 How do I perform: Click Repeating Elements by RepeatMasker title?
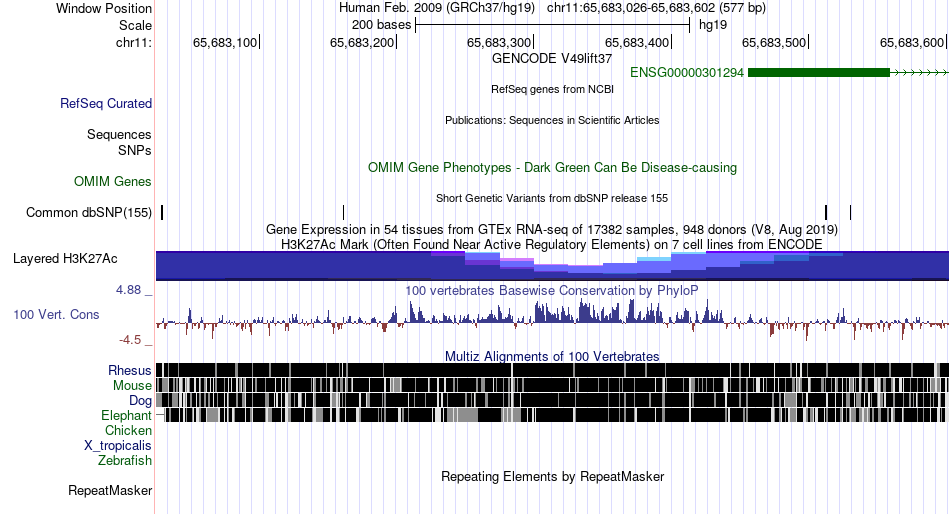(552, 476)
